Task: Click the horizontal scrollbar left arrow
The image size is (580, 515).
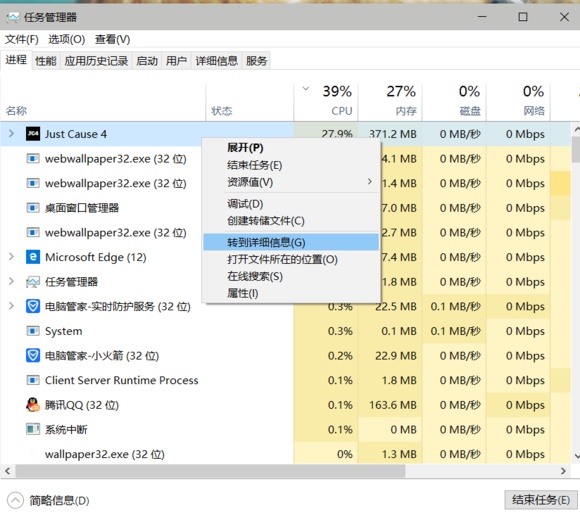Action: (7, 471)
